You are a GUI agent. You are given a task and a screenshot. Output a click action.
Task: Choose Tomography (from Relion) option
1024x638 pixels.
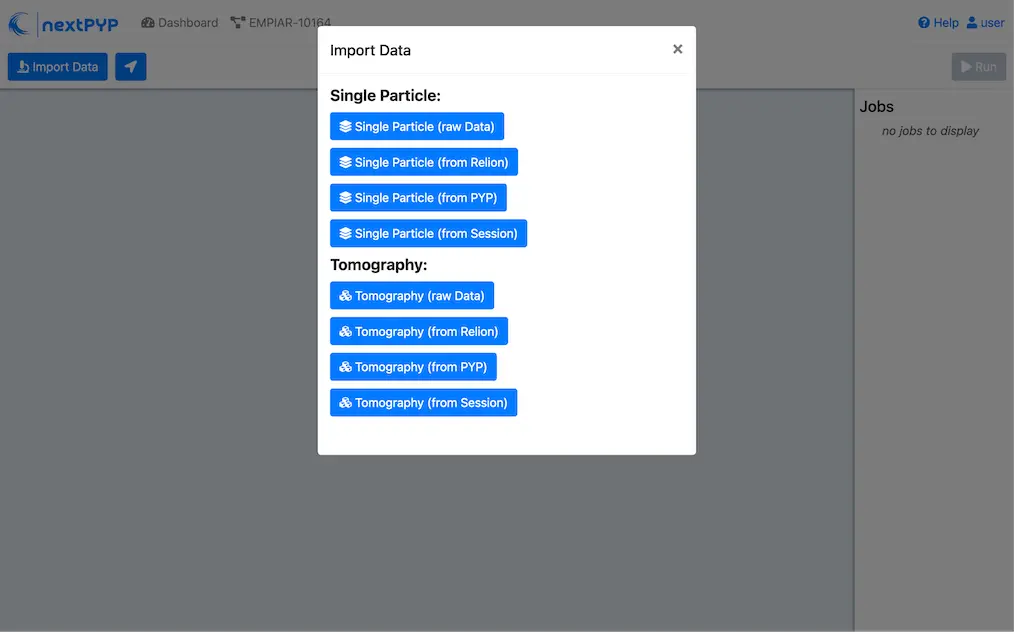[x=419, y=330]
